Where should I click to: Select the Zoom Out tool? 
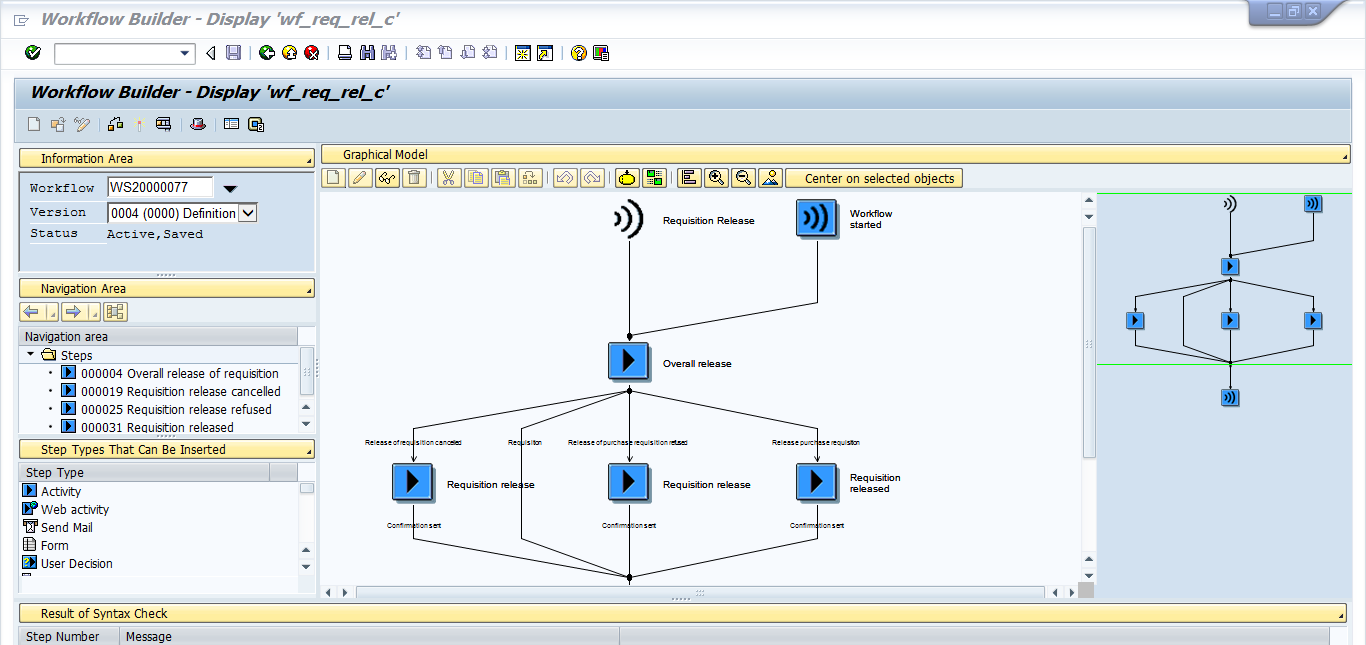click(744, 177)
